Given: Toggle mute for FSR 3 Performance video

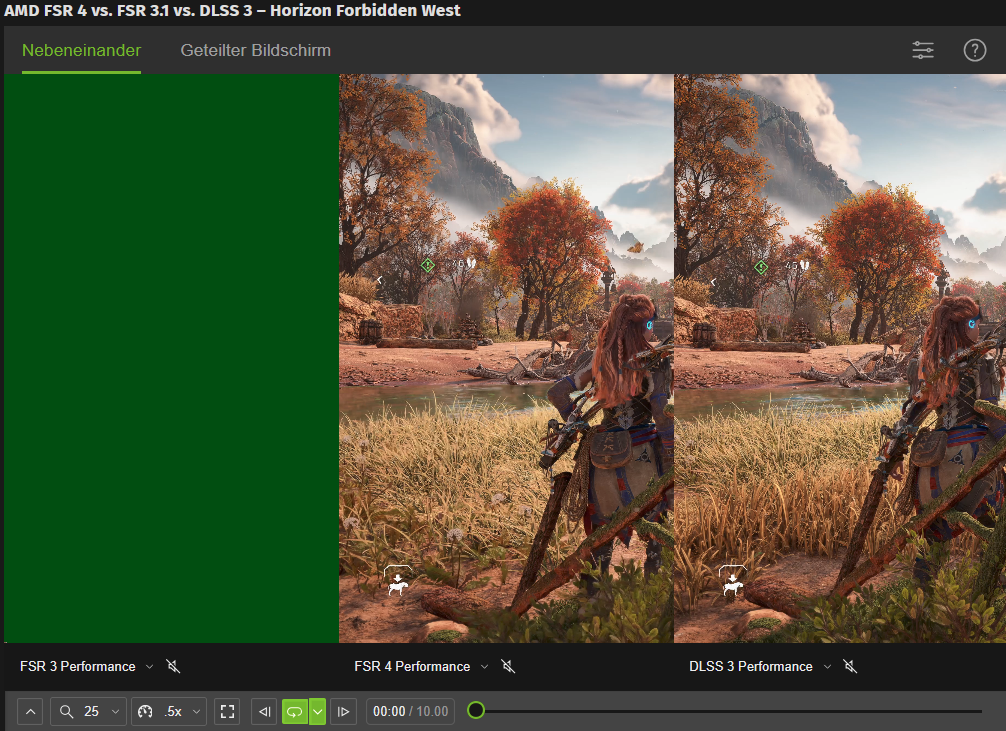Looking at the screenshot, I should (173, 666).
